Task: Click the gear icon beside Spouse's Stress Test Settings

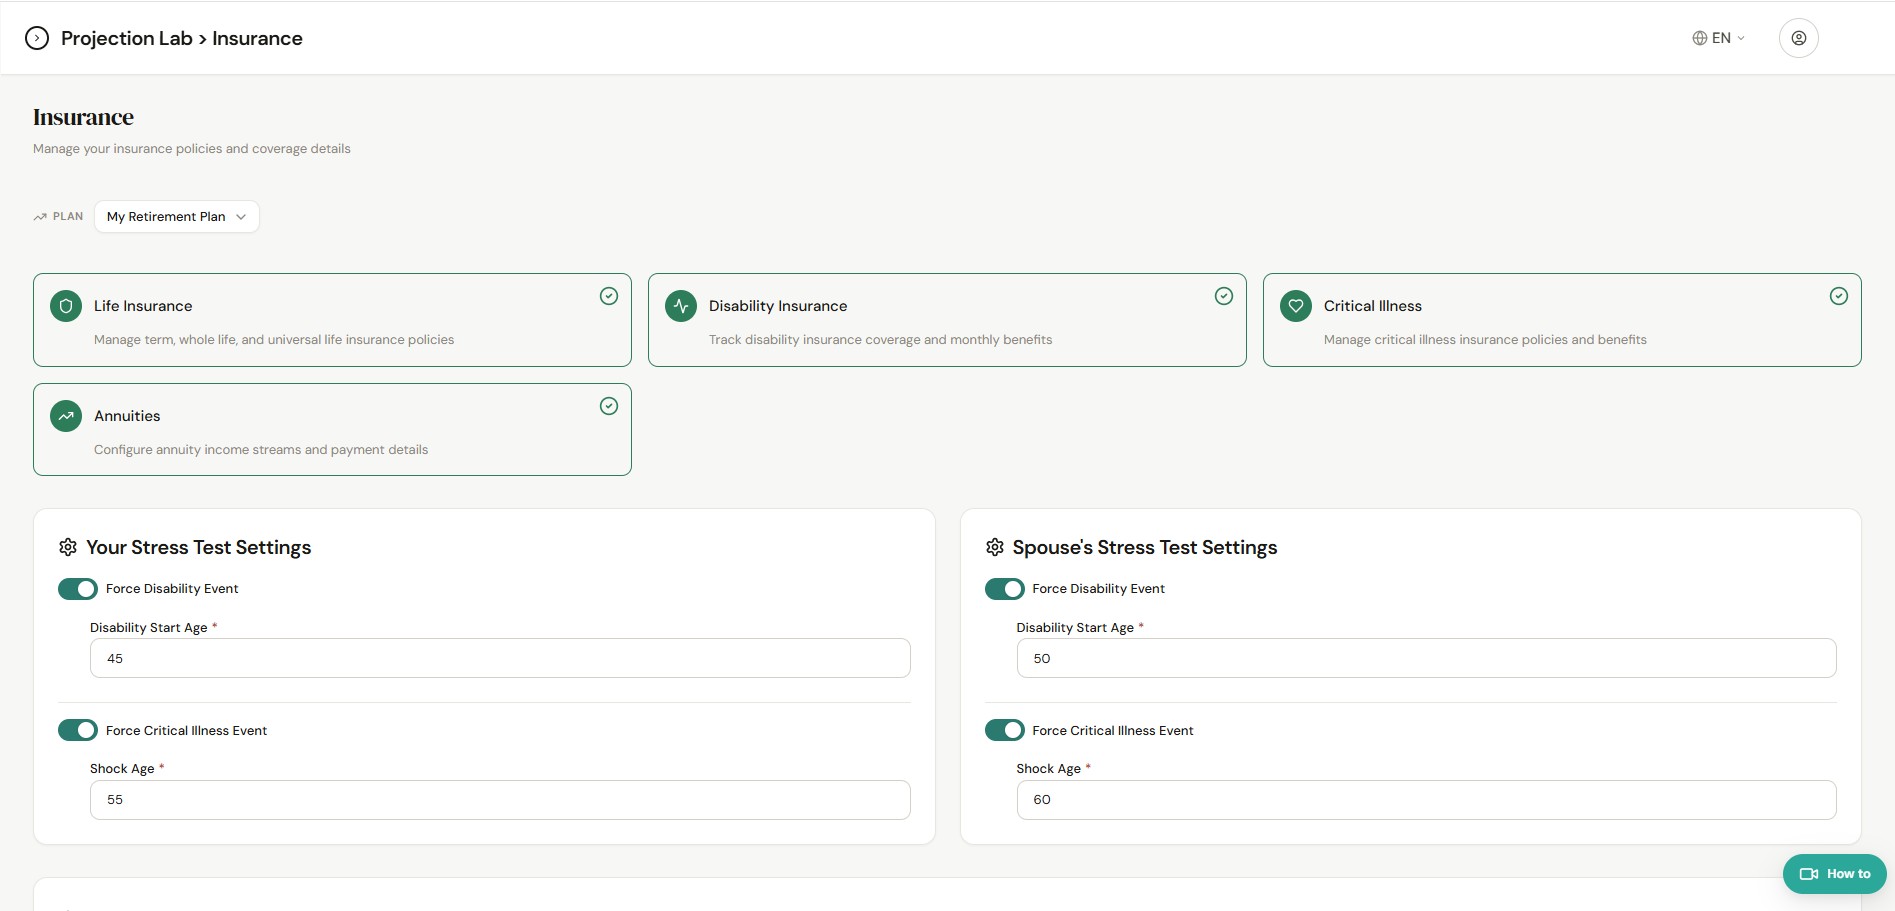Action: point(994,547)
